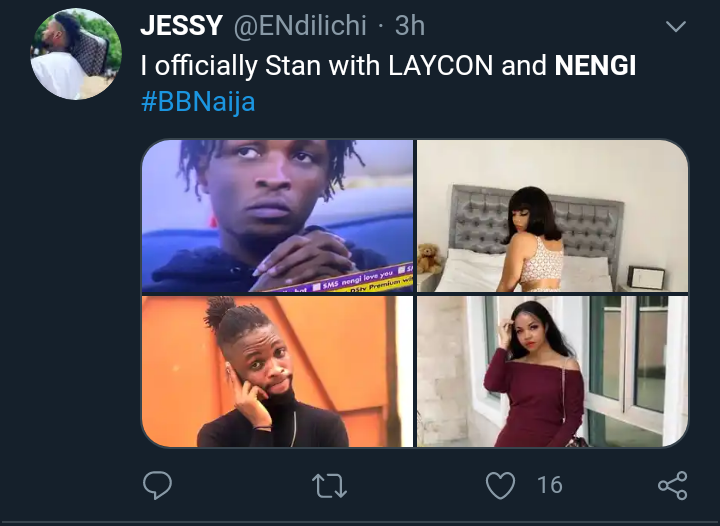View the photo of woman sitting on bed
This screenshot has height=526, width=720.
[x=552, y=216]
